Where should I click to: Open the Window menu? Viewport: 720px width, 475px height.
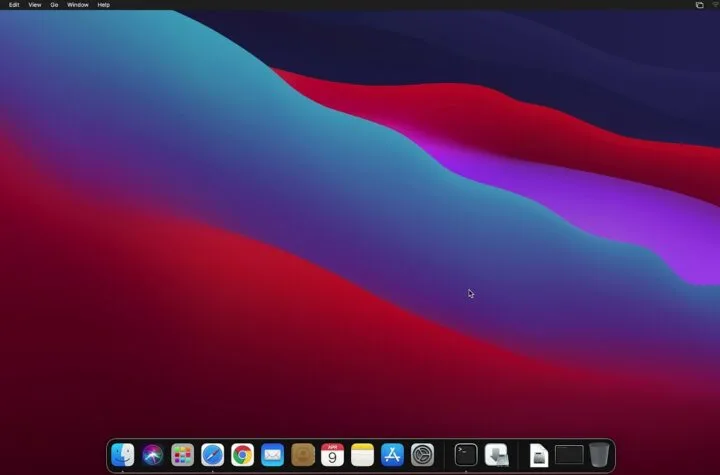tap(78, 5)
